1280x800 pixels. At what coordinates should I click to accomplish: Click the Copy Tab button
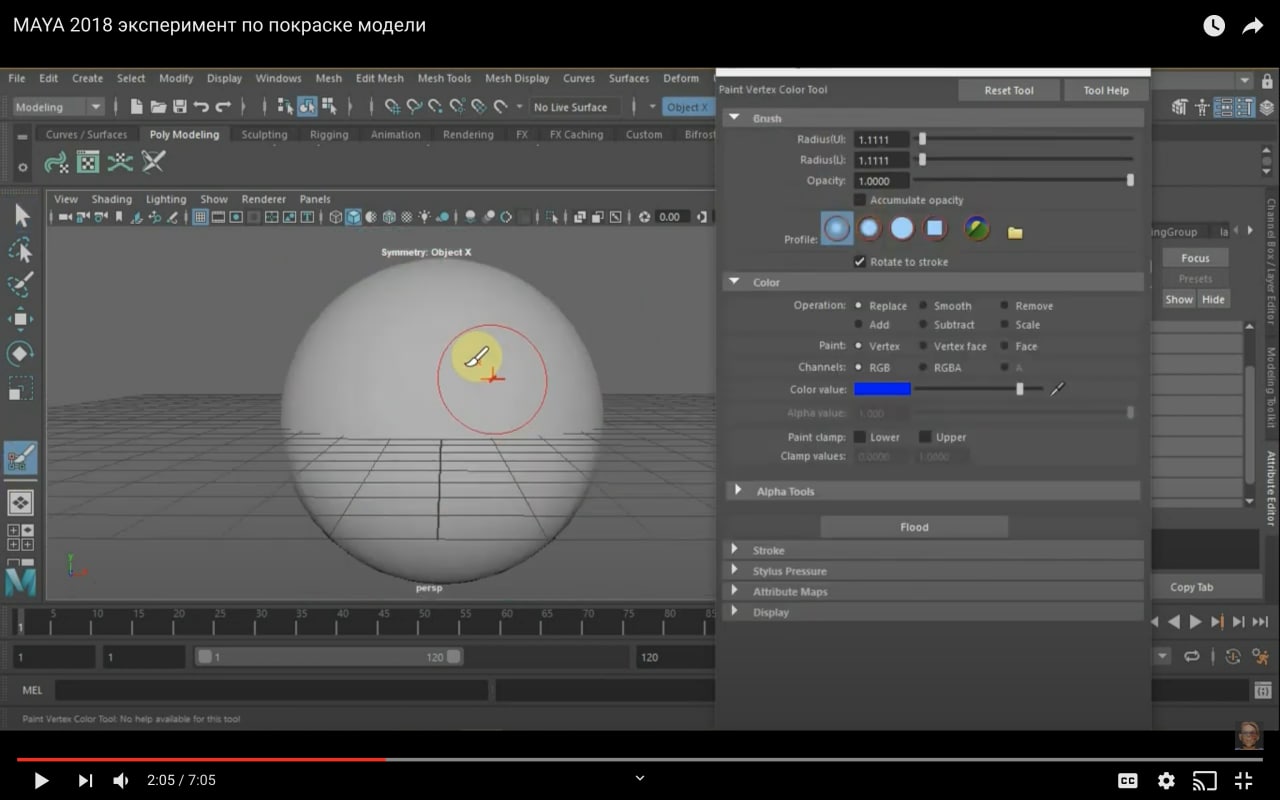(x=1191, y=587)
